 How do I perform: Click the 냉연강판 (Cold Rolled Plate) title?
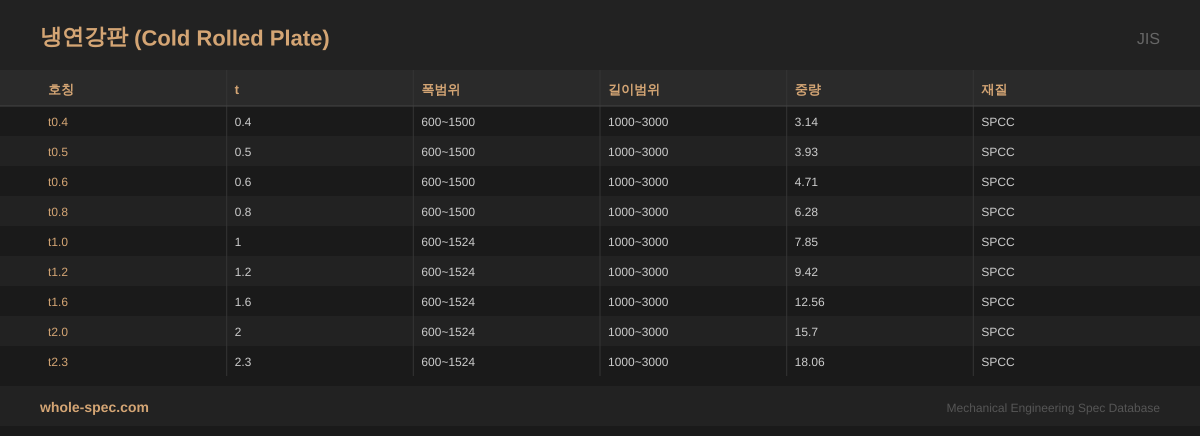pos(185,38)
